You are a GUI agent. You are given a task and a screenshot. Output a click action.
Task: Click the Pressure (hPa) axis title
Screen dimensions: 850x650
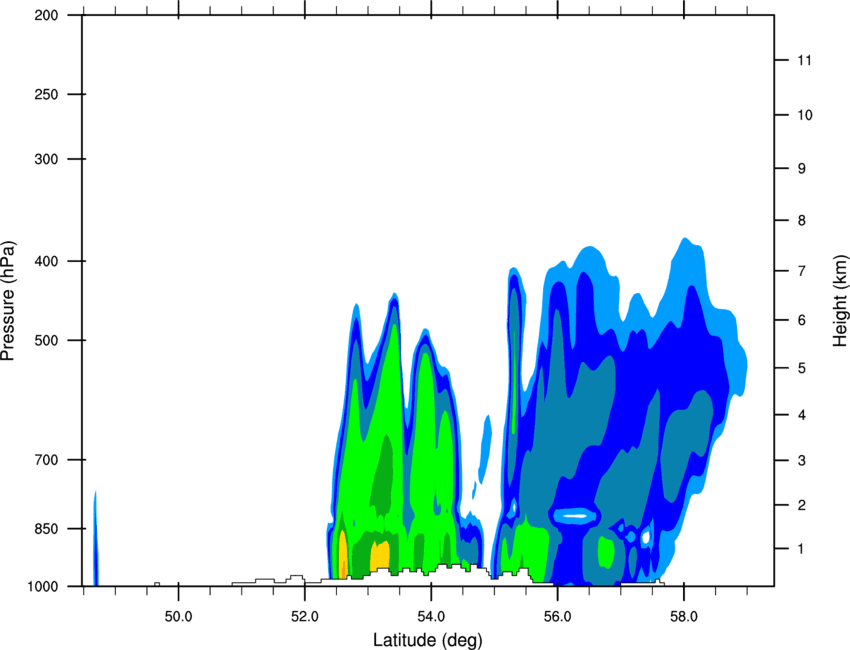8,301
